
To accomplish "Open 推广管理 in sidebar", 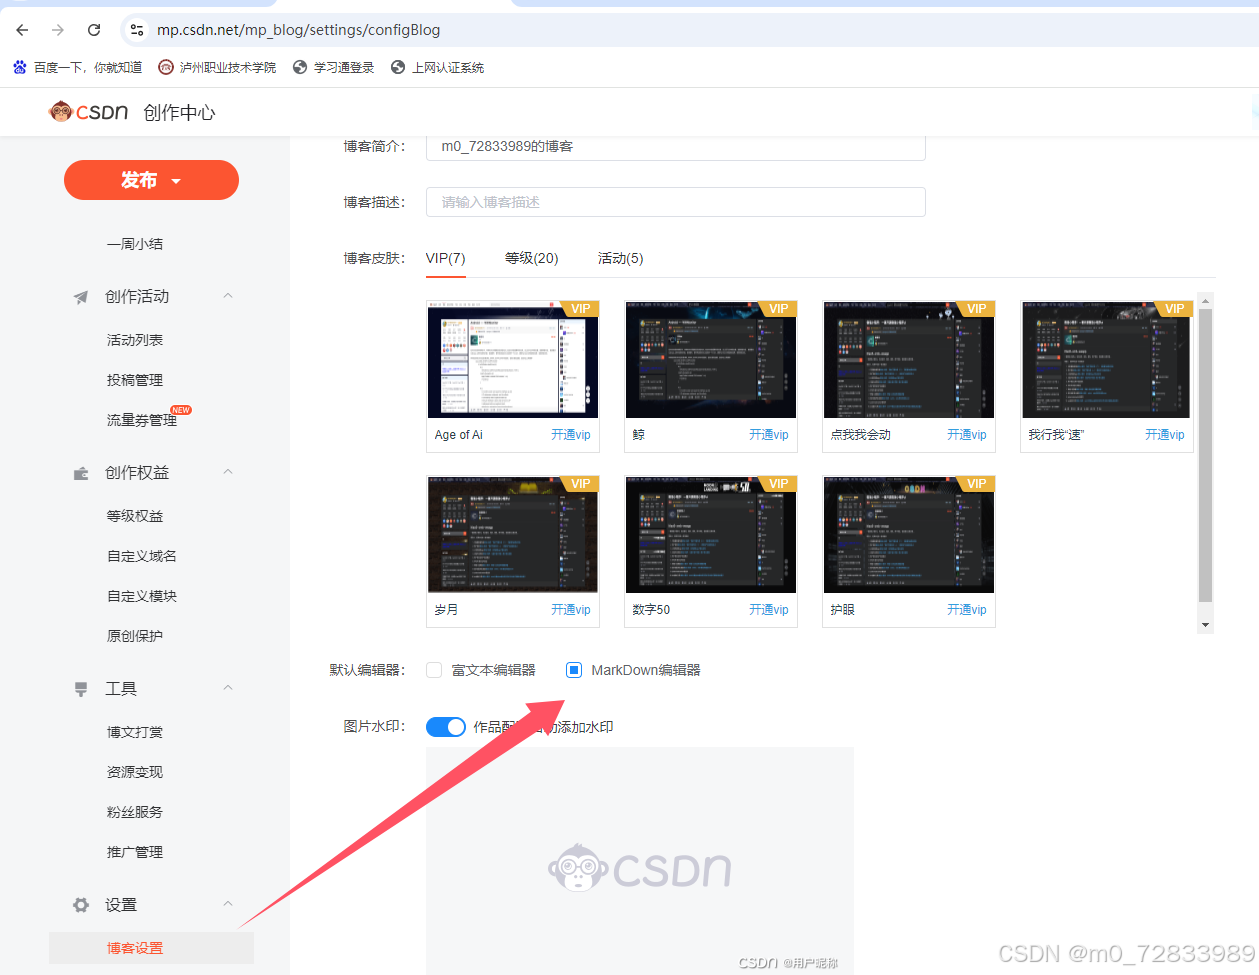I will click(135, 852).
